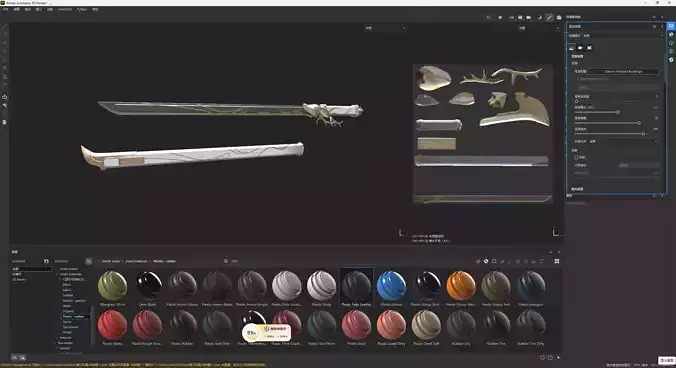Image resolution: width=676 pixels, height=368 pixels.
Task: Click the search magnifier icon in assets panel
Action: [225, 261]
